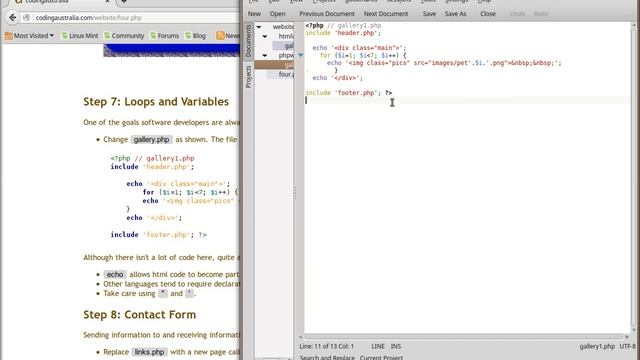640x360 pixels.
Task: Switch to Previous Document
Action: [x=327, y=14]
